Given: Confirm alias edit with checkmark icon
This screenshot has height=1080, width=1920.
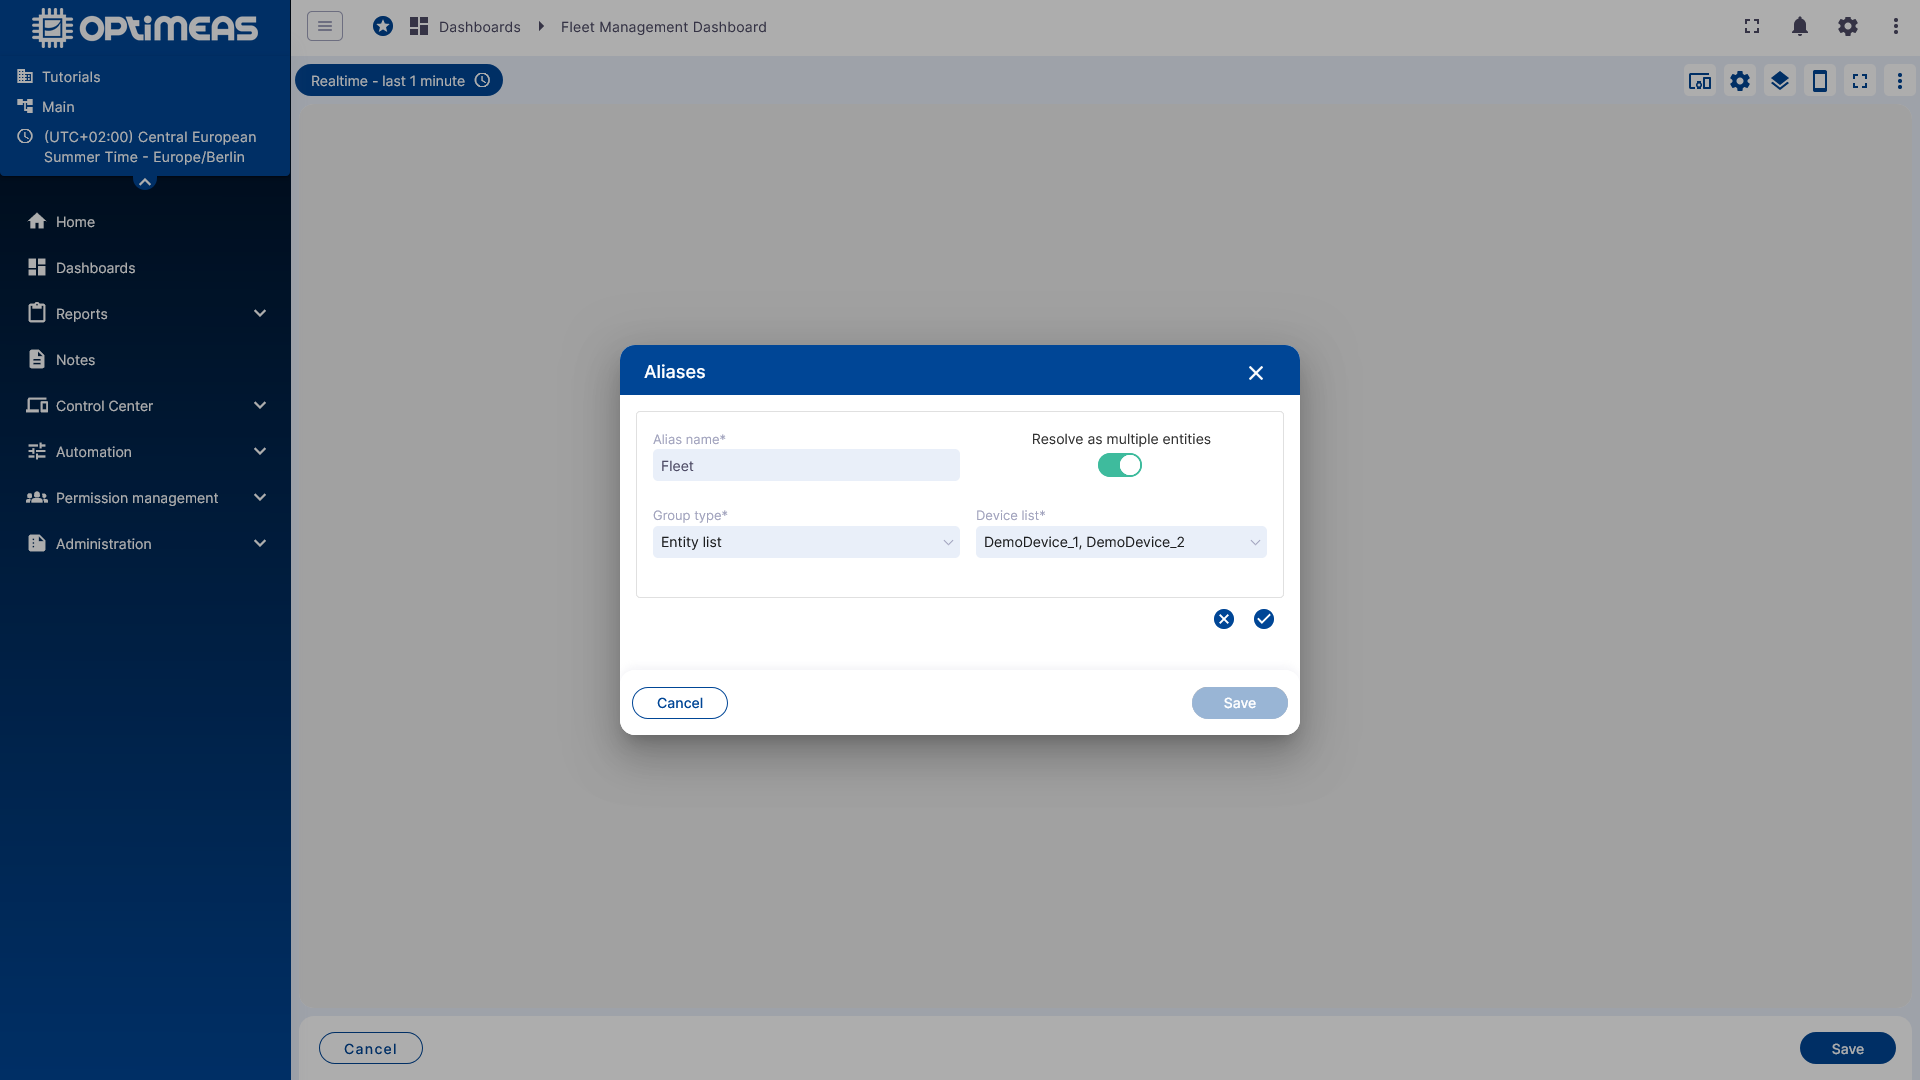Looking at the screenshot, I should pos(1264,619).
